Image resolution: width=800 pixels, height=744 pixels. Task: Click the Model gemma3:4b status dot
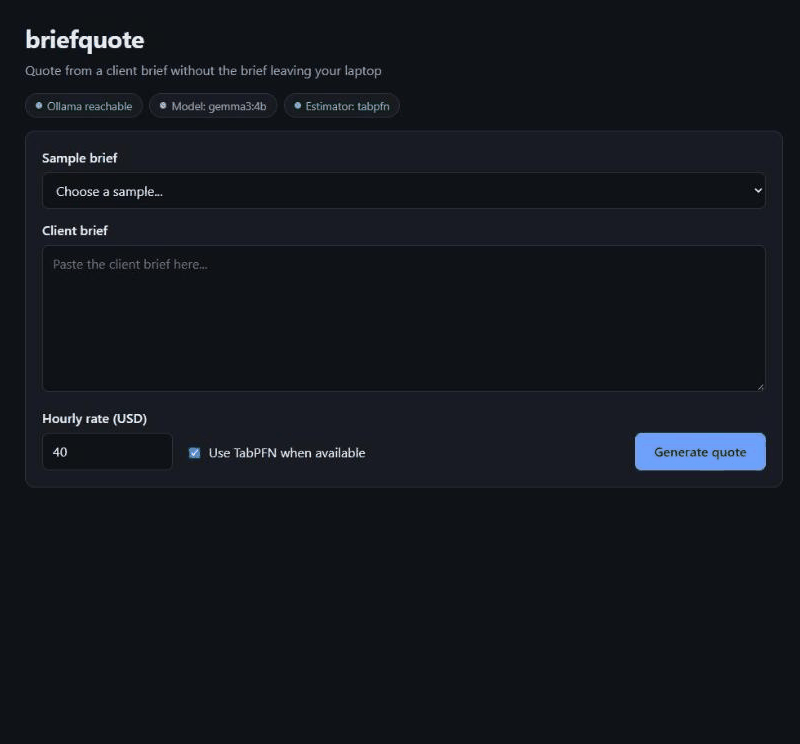point(163,106)
